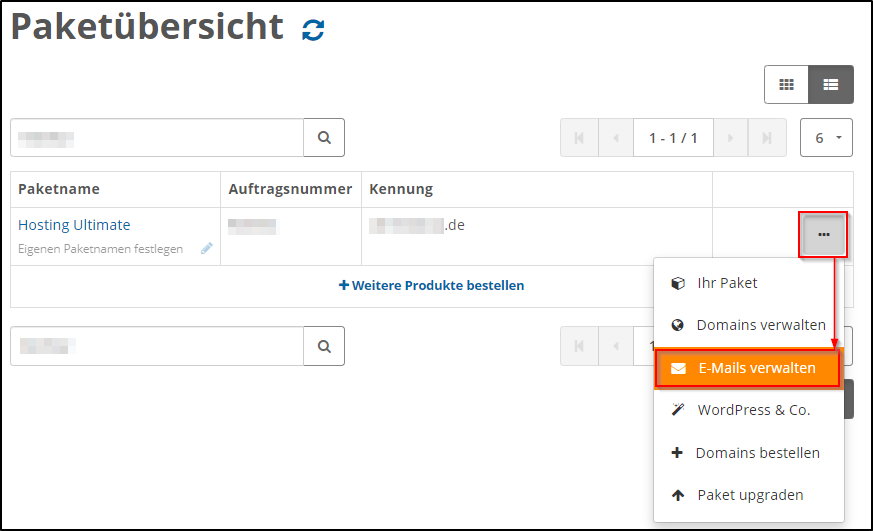Focus the upper search input field
The width and height of the screenshot is (873, 531).
pyautogui.click(x=157, y=137)
